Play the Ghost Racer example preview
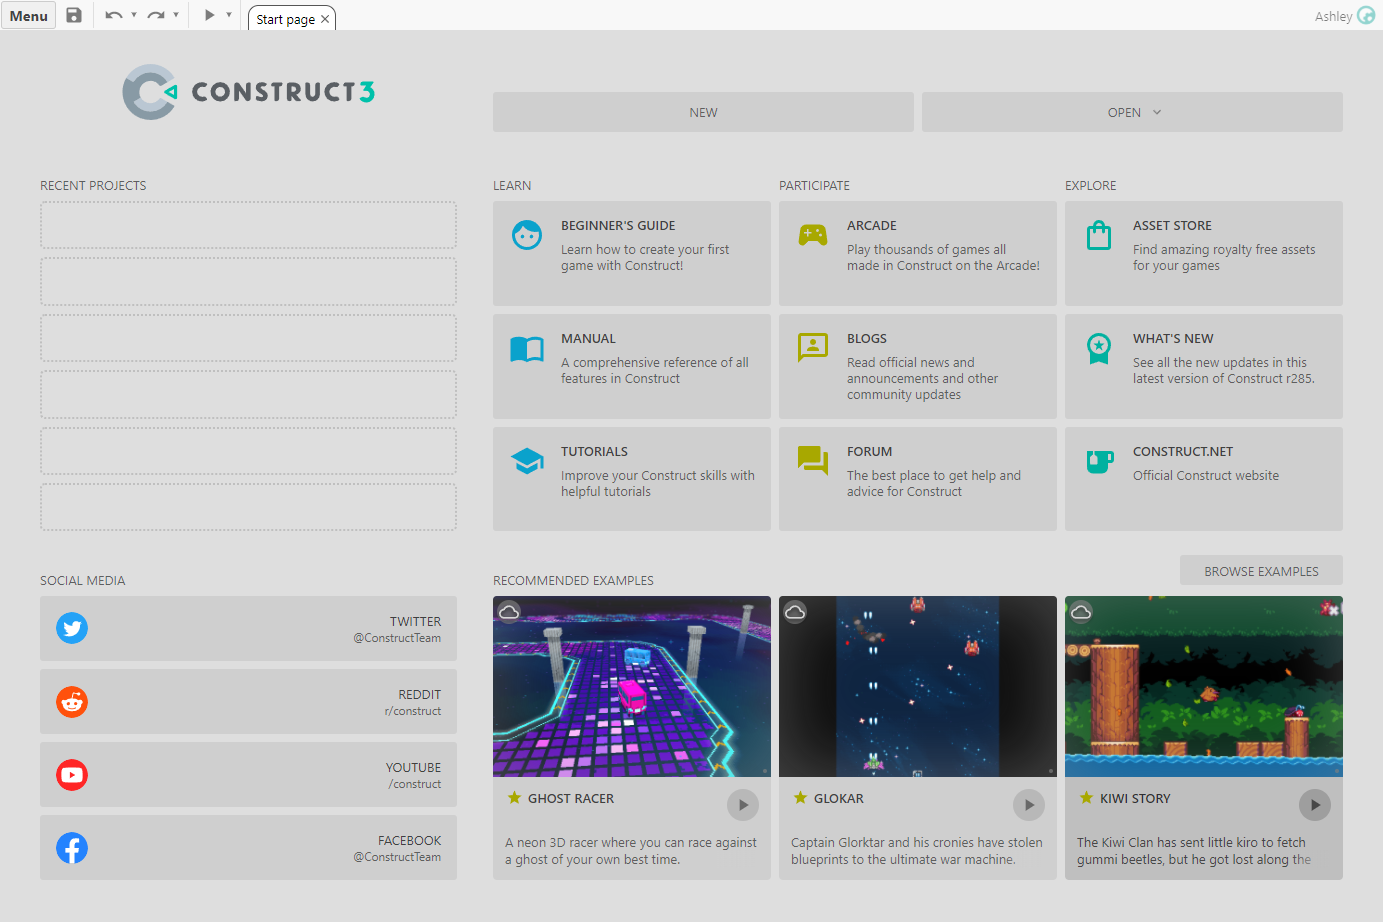 coord(743,805)
